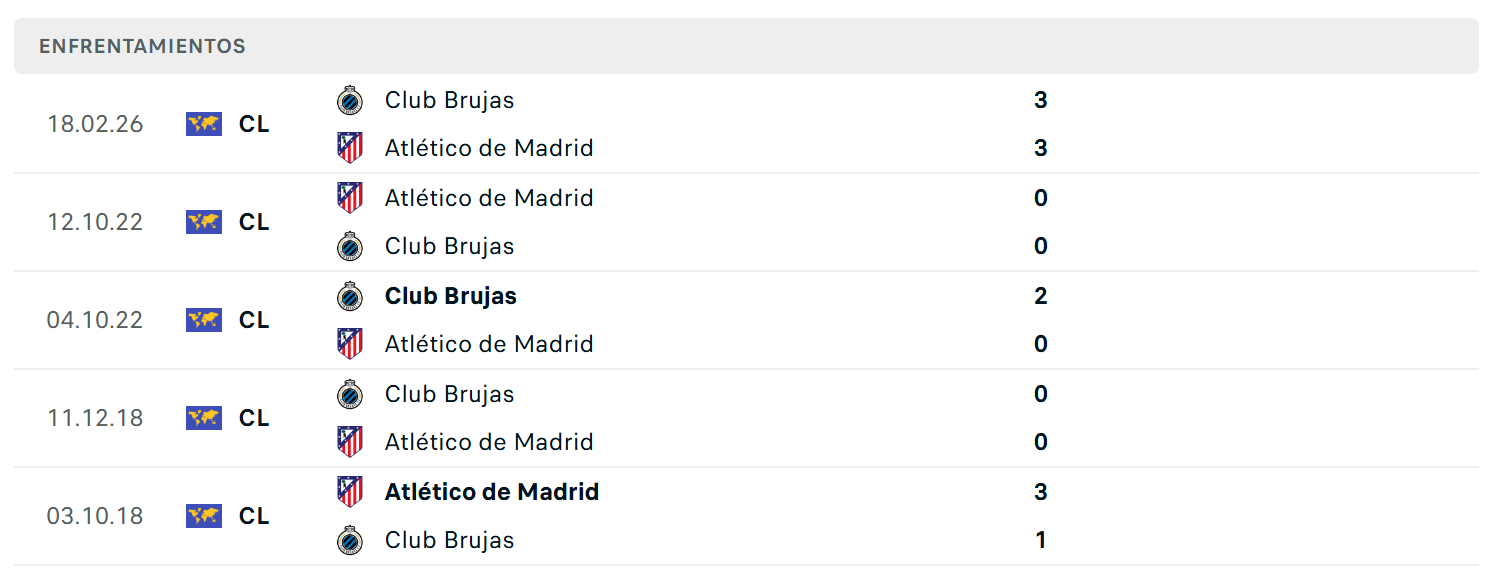This screenshot has width=1496, height=581.
Task: Select Club Brujas name in 12.10.22 match
Action: [450, 246]
